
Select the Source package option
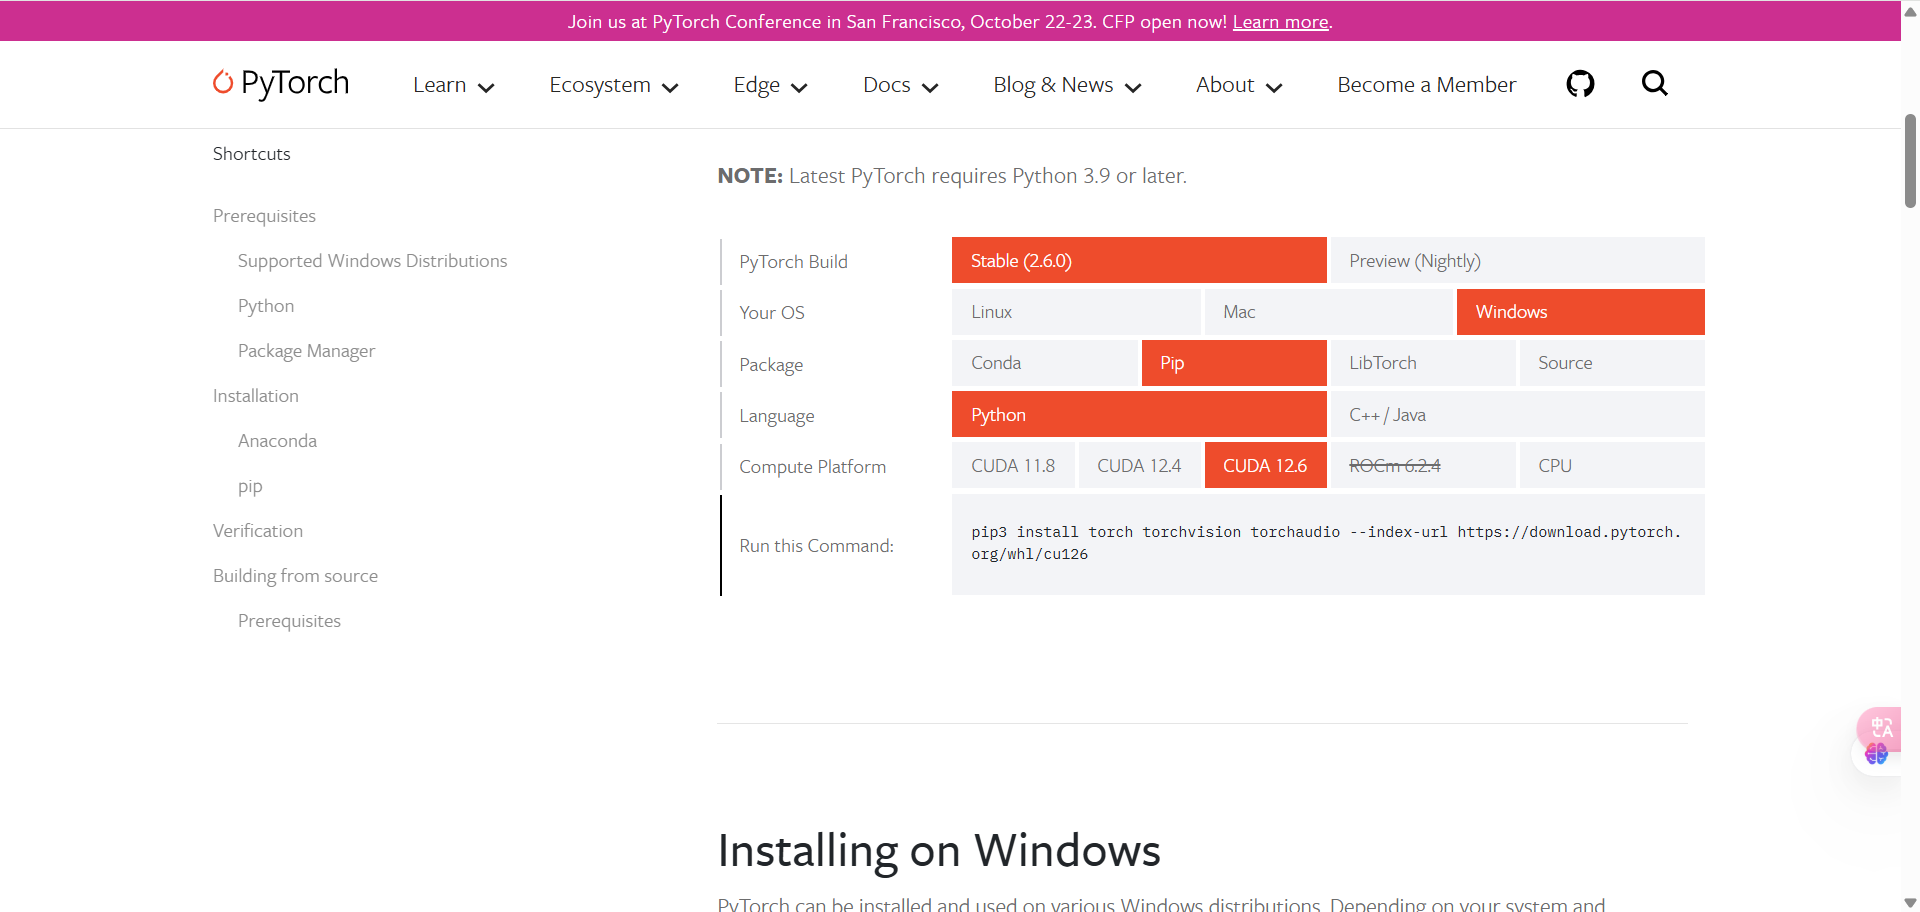[x=1612, y=363]
